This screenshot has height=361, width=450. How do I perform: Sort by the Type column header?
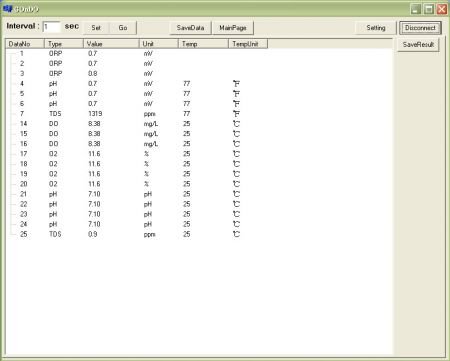point(64,44)
